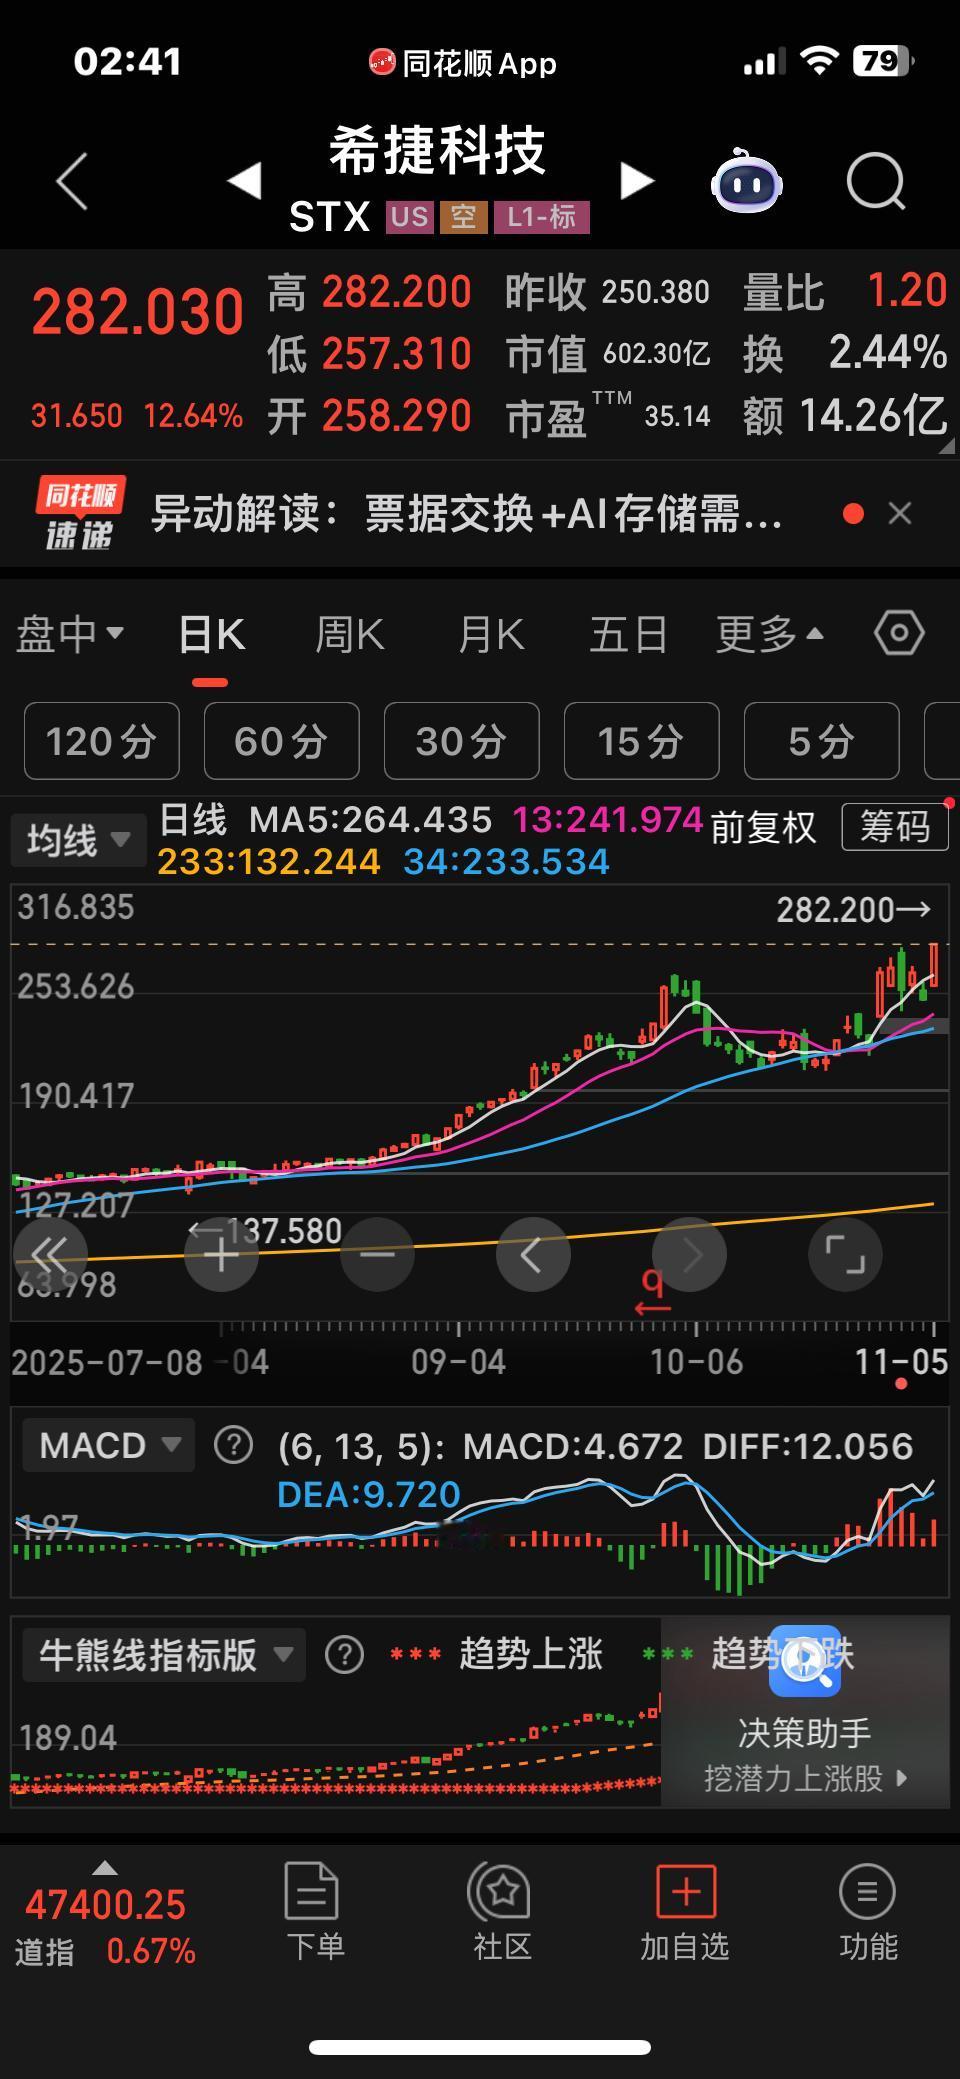Screen dimensions: 960x2079
Task: Expand quote details corner triangle
Action: coord(946,447)
